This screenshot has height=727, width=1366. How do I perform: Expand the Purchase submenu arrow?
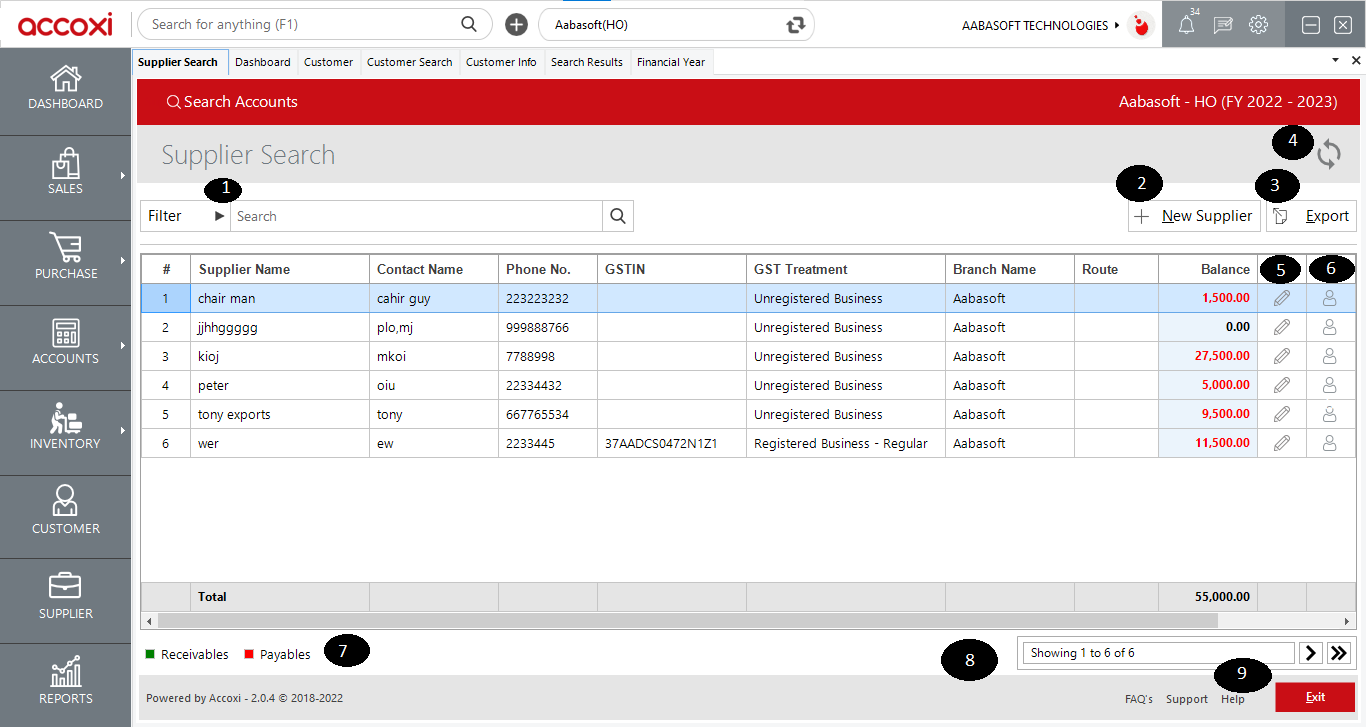[x=122, y=261]
